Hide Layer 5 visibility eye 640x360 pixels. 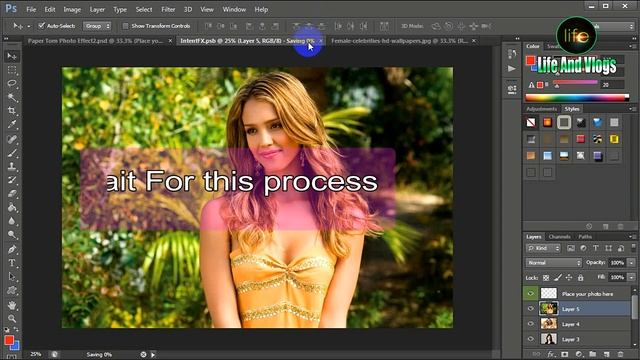point(531,309)
